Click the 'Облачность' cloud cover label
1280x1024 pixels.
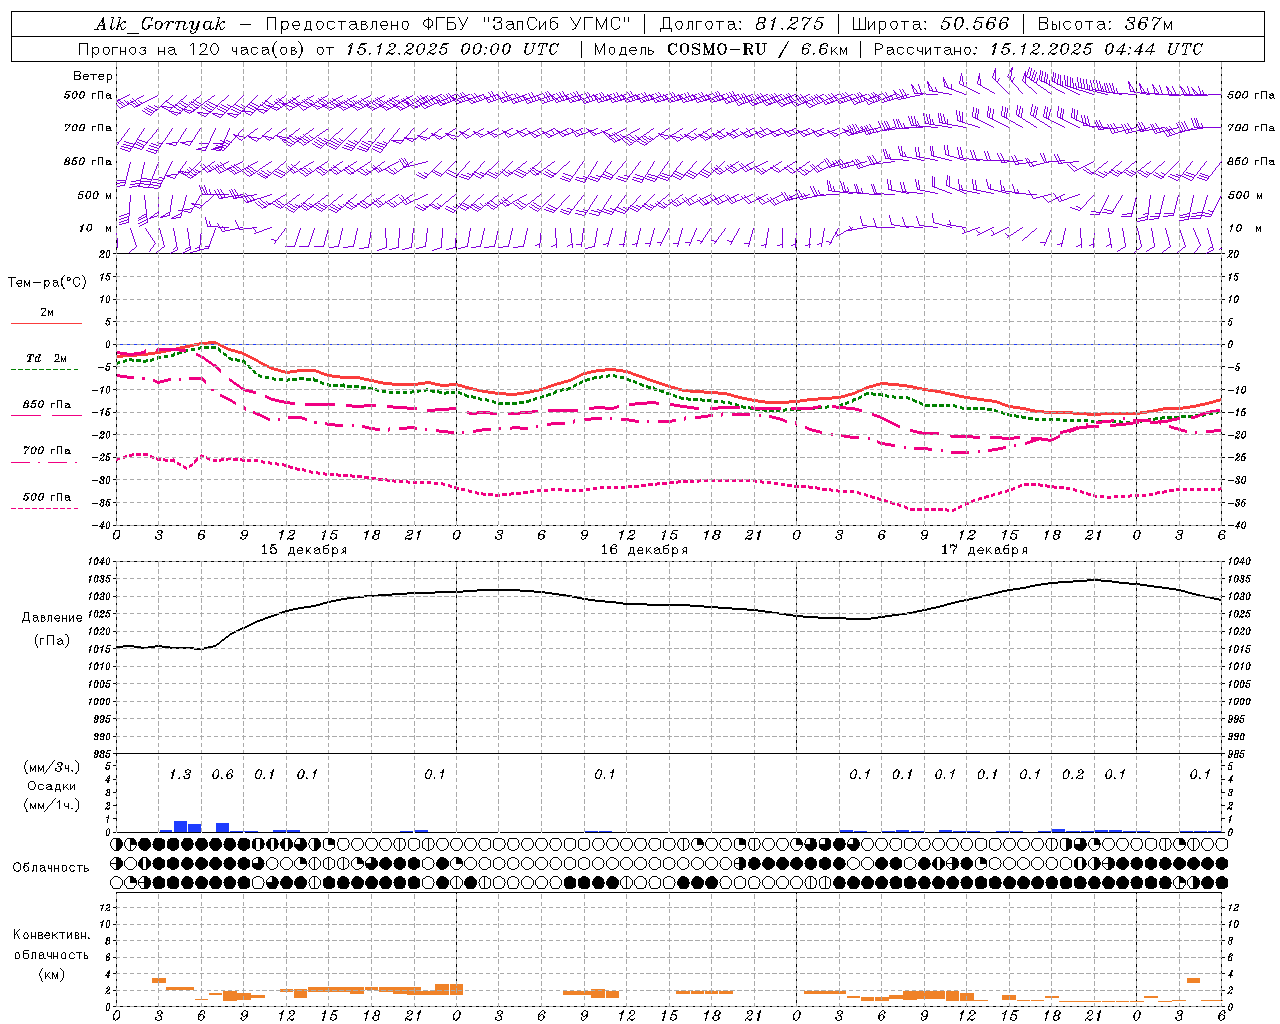(x=51, y=868)
